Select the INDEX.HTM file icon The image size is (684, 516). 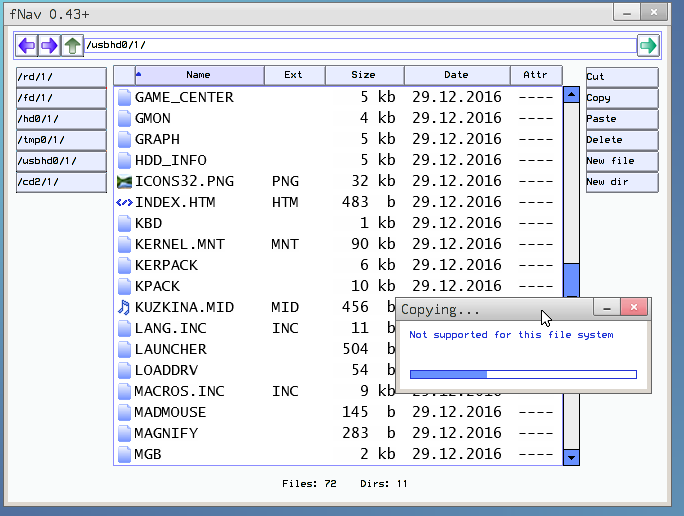[x=124, y=202]
